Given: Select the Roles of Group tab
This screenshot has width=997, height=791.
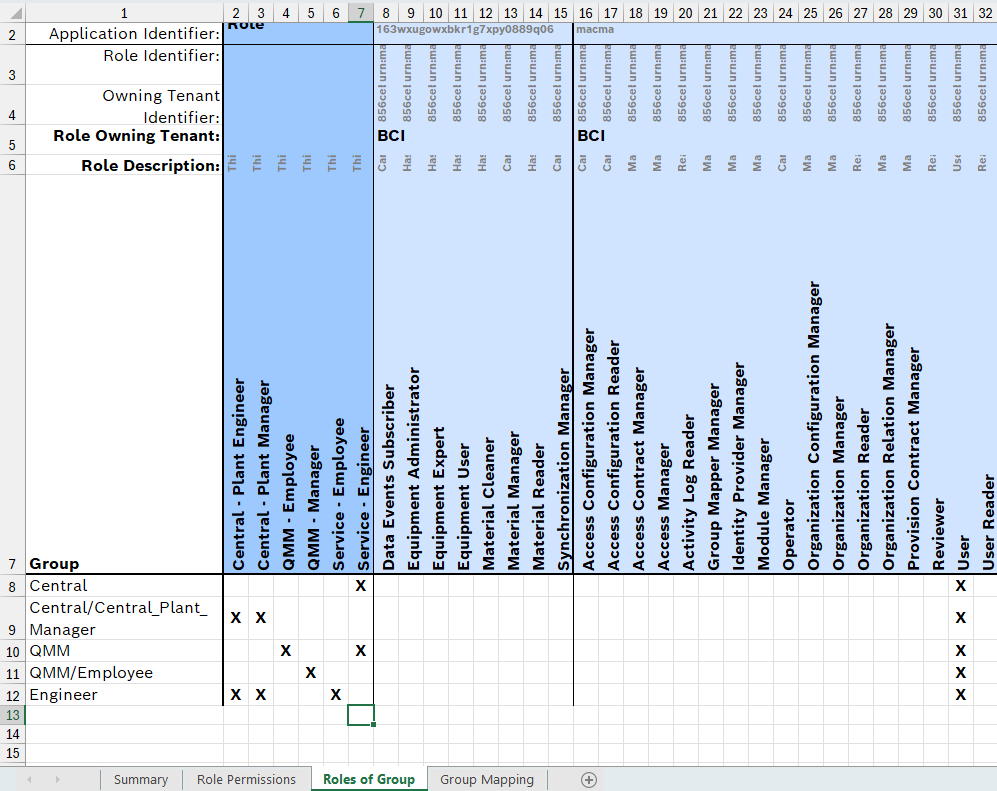Looking at the screenshot, I should pos(369,780).
